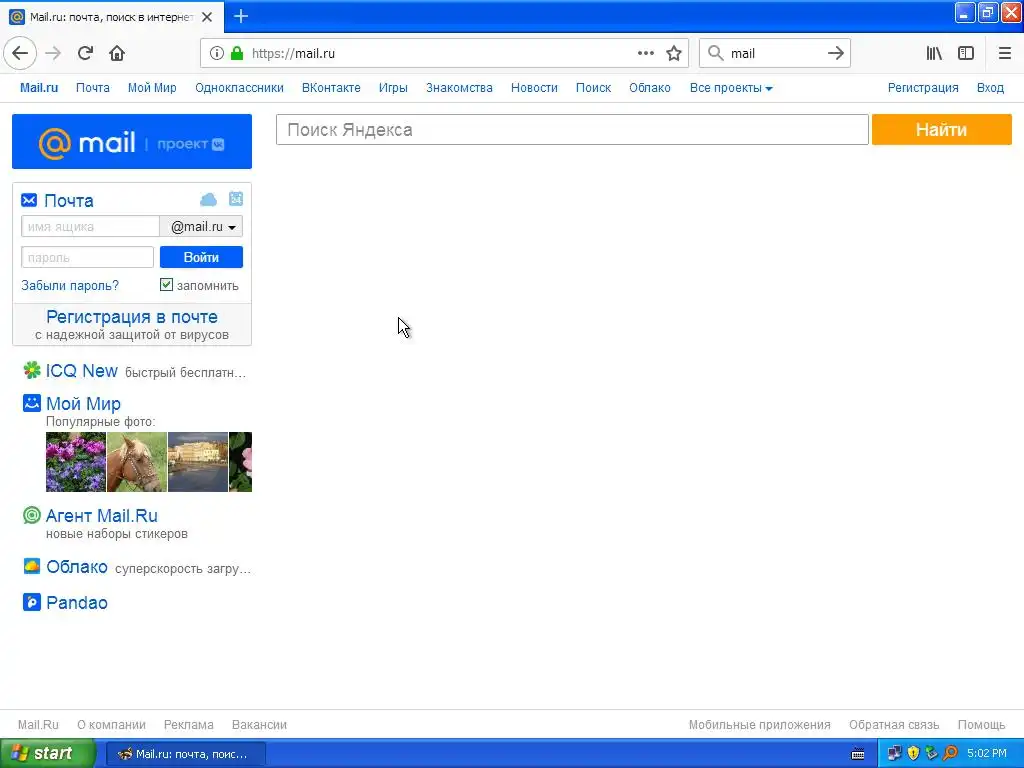
Task: Click the Вход link at top right
Action: (x=990, y=88)
